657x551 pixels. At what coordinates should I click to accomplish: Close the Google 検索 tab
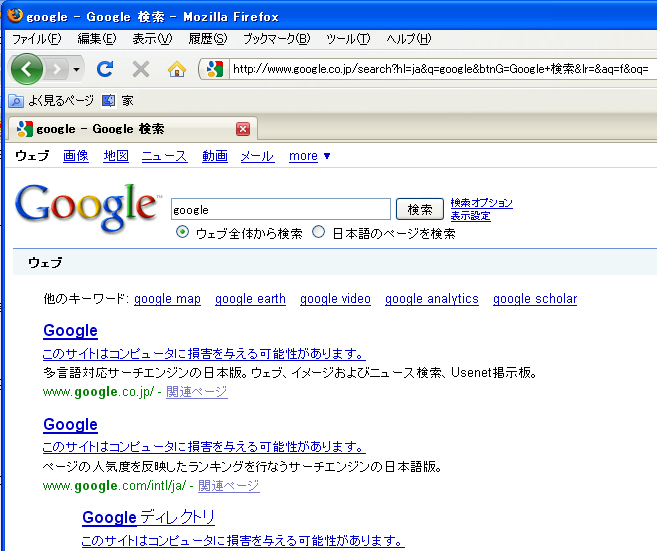coord(242,129)
